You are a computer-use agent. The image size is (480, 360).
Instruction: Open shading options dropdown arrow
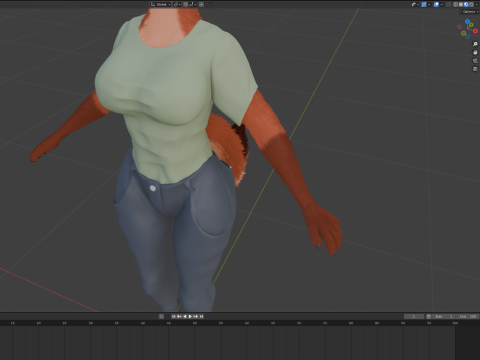477,4
